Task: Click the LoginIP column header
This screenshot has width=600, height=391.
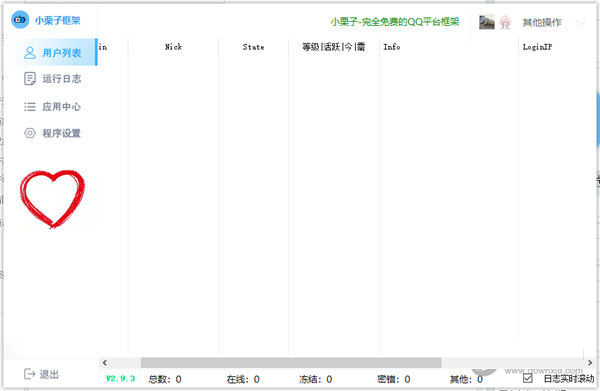Action: point(537,47)
